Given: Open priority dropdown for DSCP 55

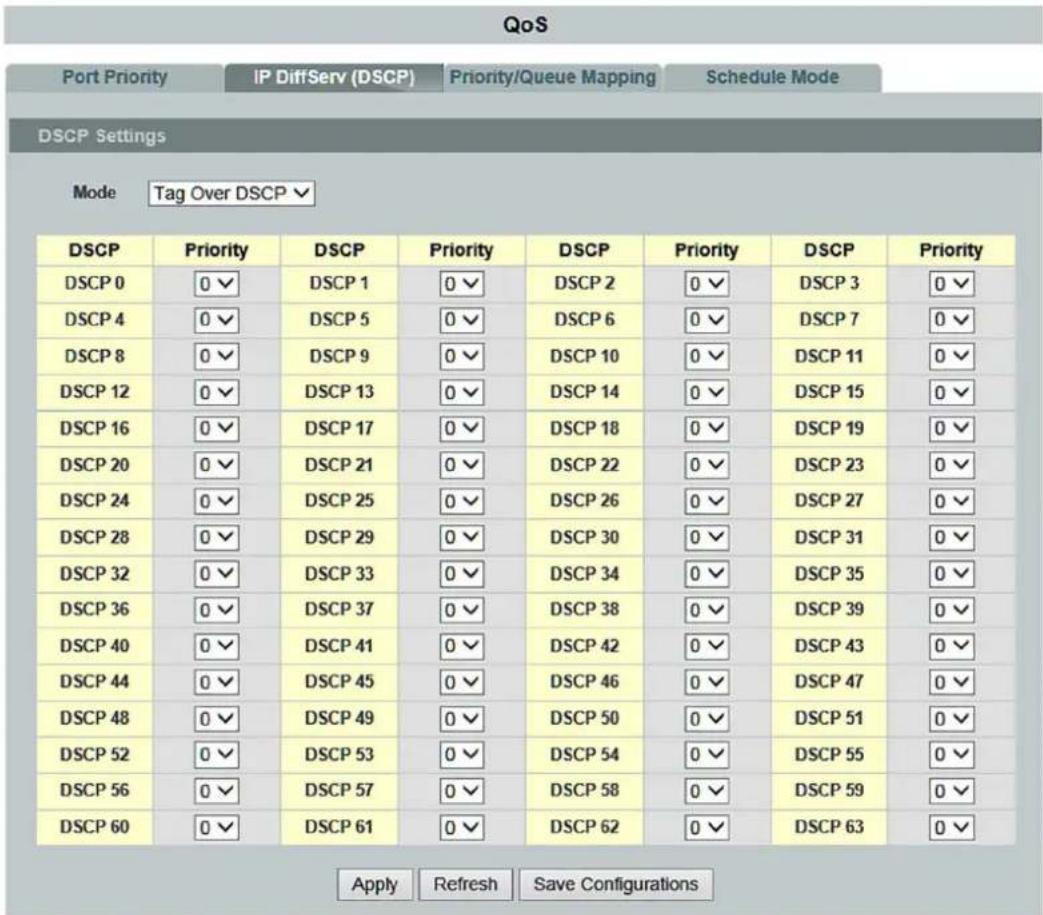Looking at the screenshot, I should (x=951, y=755).
